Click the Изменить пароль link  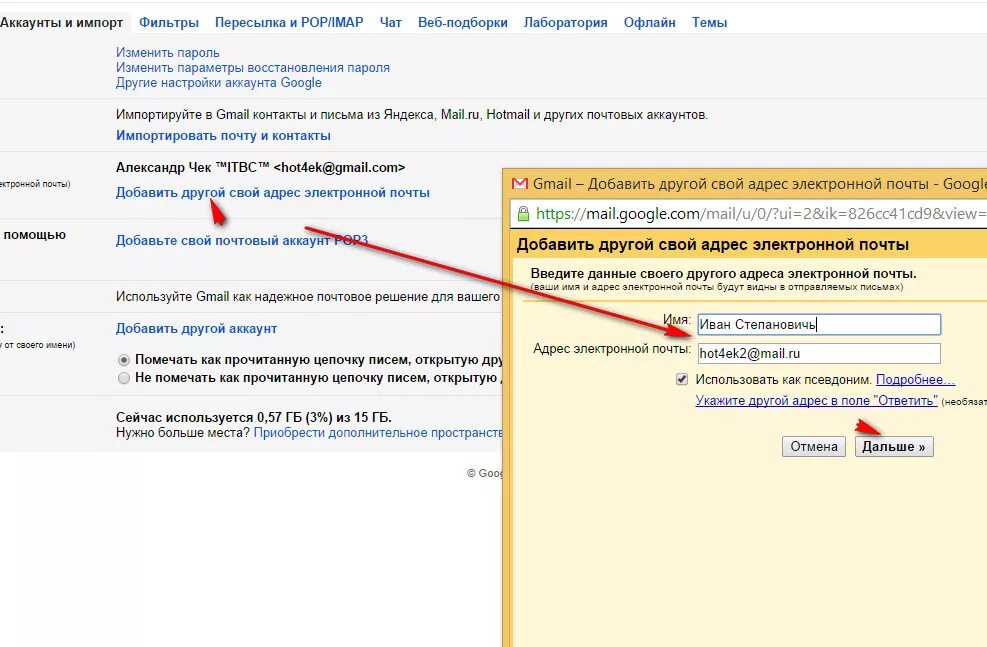(167, 53)
